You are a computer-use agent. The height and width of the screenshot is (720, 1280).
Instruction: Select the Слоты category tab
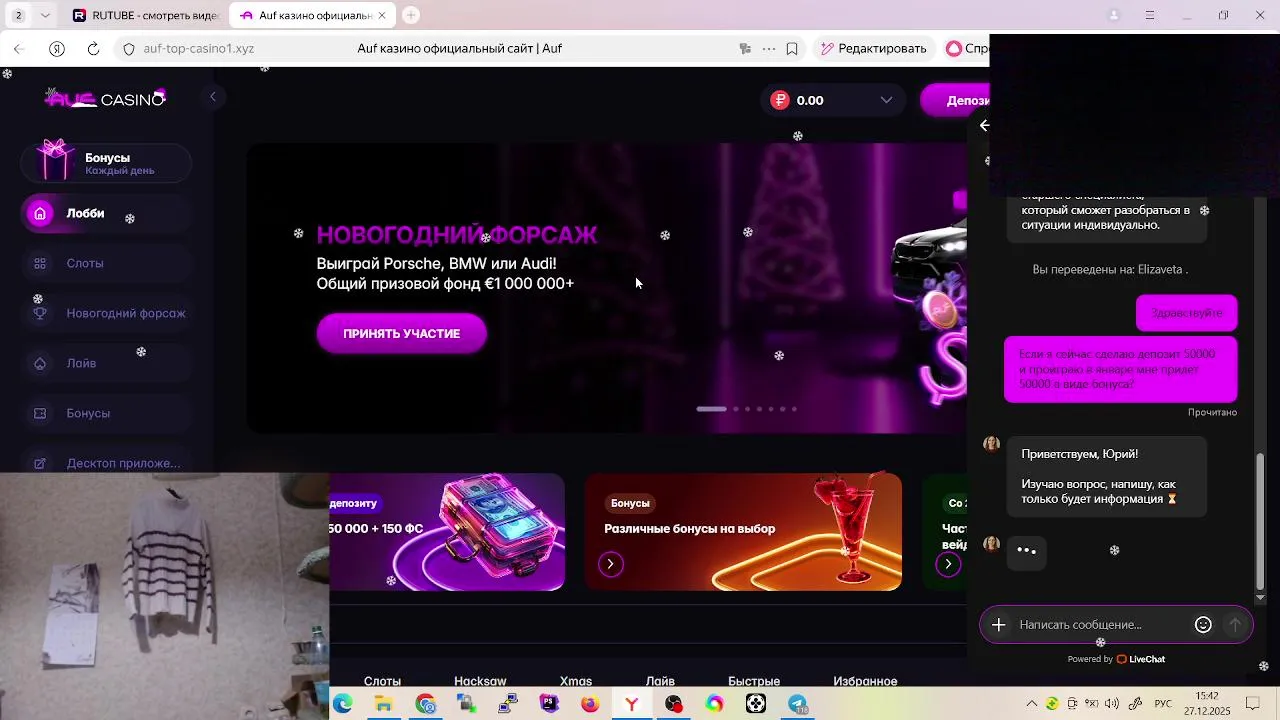pos(382,681)
